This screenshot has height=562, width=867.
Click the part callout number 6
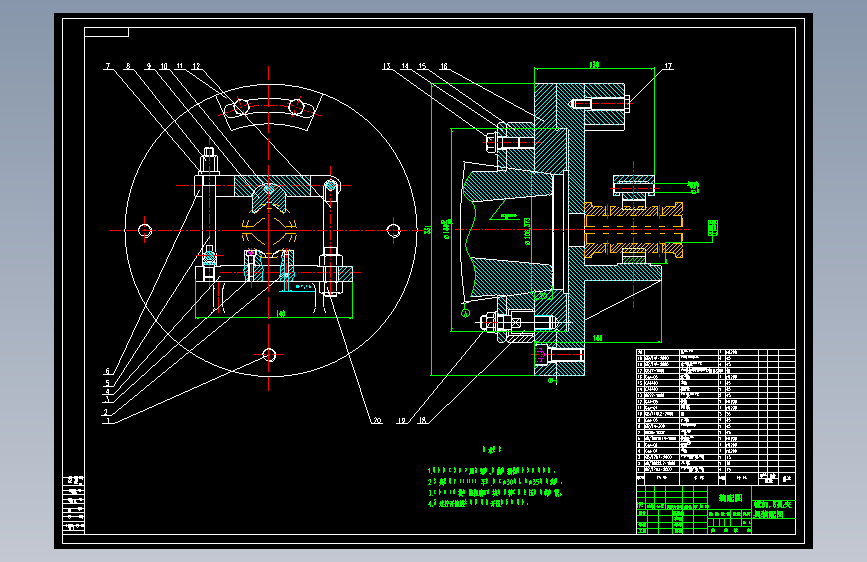click(x=108, y=371)
